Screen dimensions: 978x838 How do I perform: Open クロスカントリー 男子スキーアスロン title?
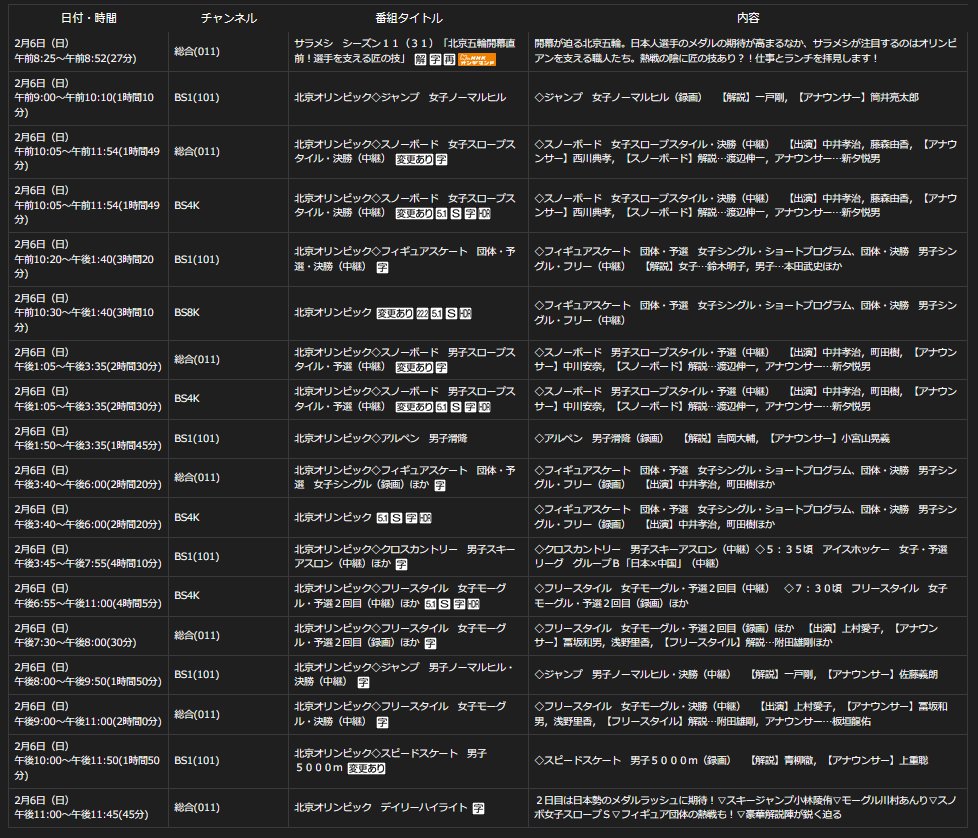[405, 556]
